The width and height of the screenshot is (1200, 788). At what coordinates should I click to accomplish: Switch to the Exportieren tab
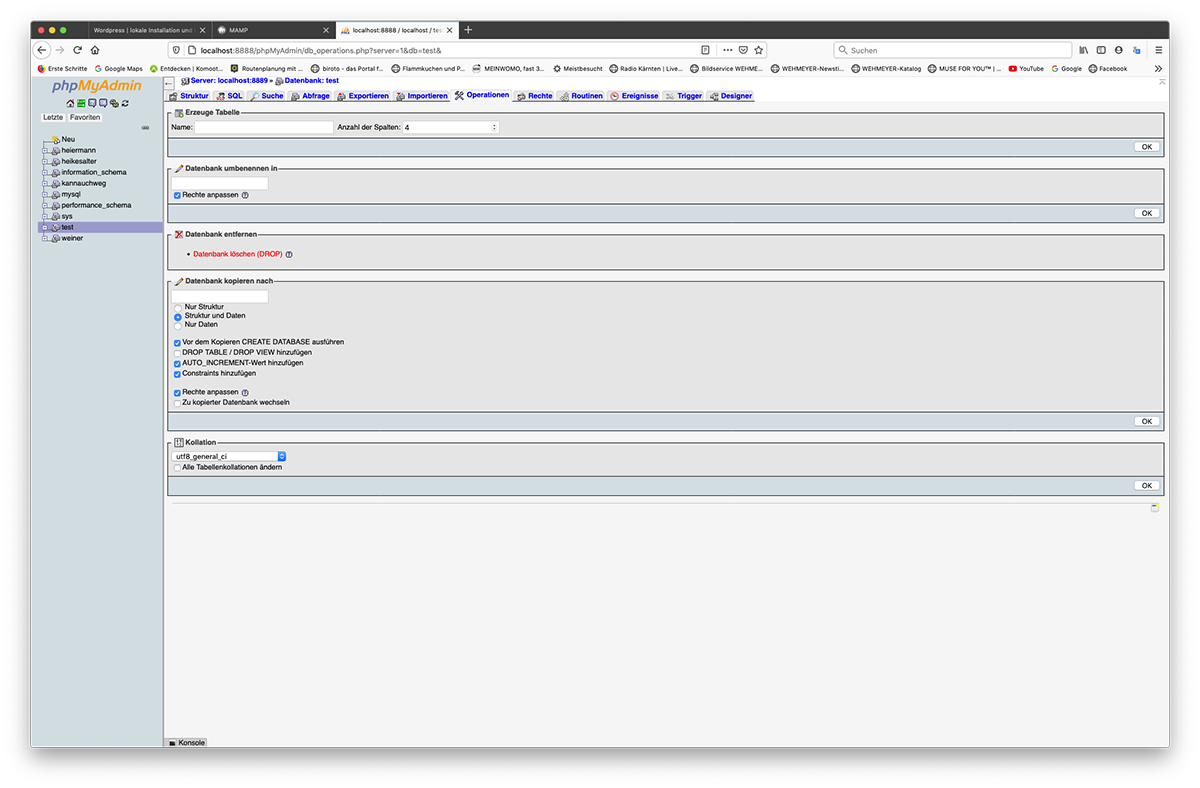363,96
